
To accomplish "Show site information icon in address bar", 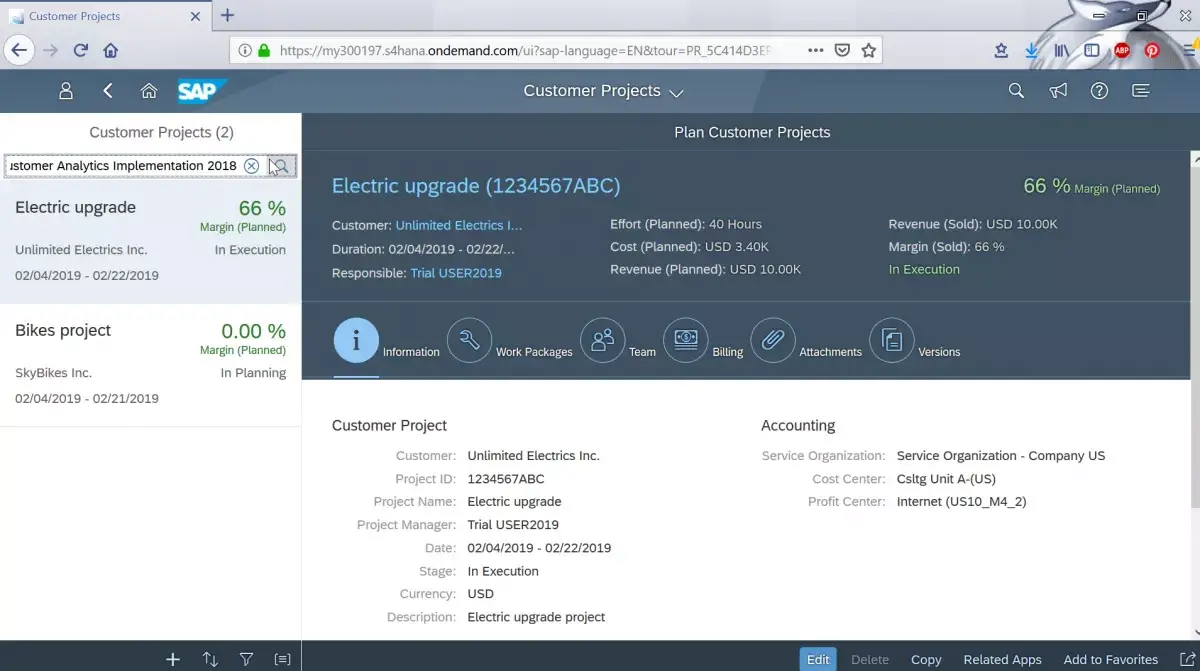I will pos(245,50).
